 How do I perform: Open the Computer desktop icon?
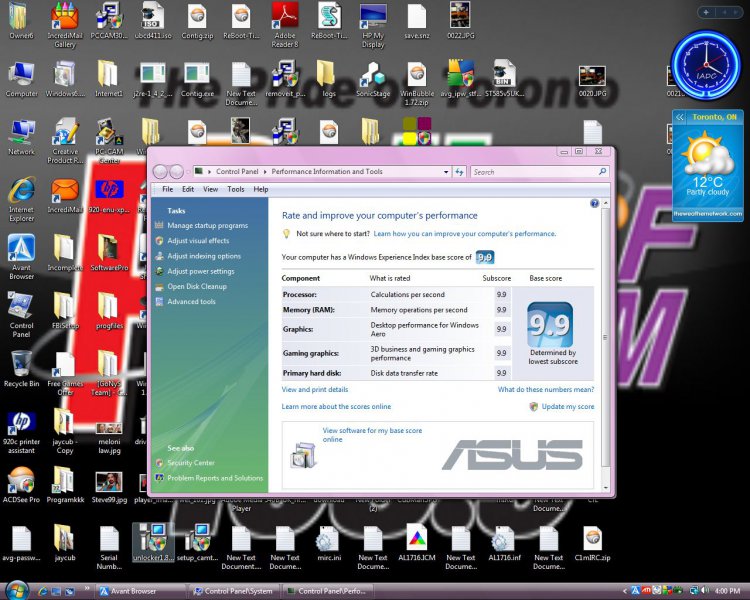[21, 80]
